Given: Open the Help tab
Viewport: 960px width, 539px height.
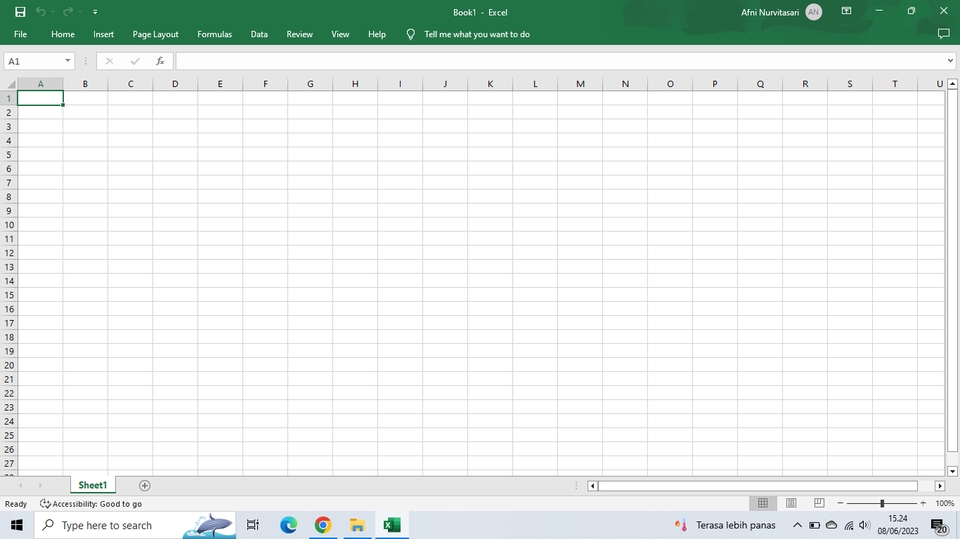Looking at the screenshot, I should click(x=377, y=34).
